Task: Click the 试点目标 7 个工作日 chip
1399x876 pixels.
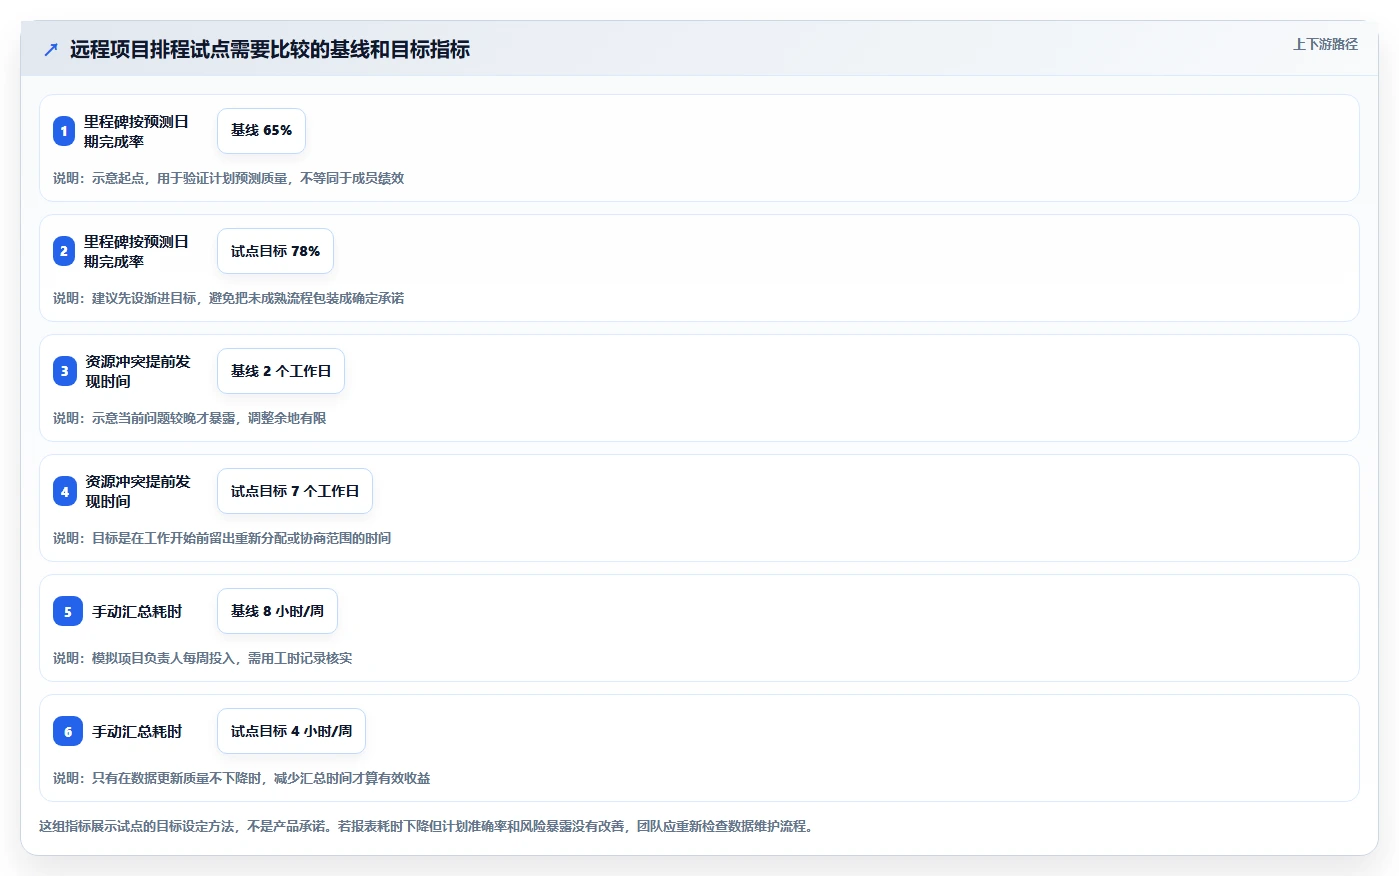Action: coord(295,491)
